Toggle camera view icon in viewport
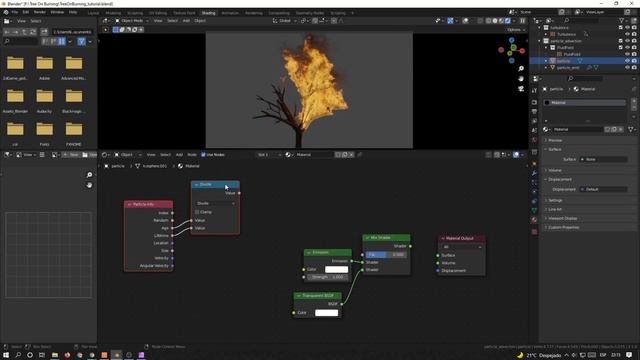The image size is (640, 360). [521, 89]
